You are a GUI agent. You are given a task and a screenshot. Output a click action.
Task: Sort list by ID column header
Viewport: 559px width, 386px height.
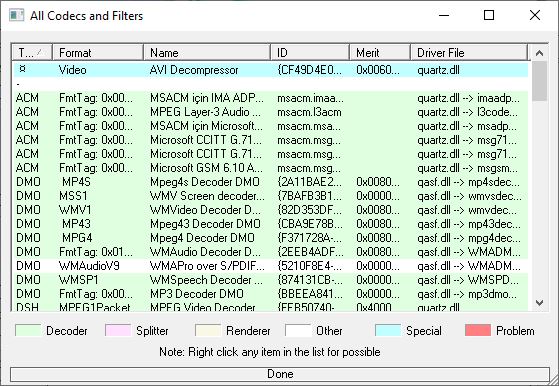tap(309, 53)
